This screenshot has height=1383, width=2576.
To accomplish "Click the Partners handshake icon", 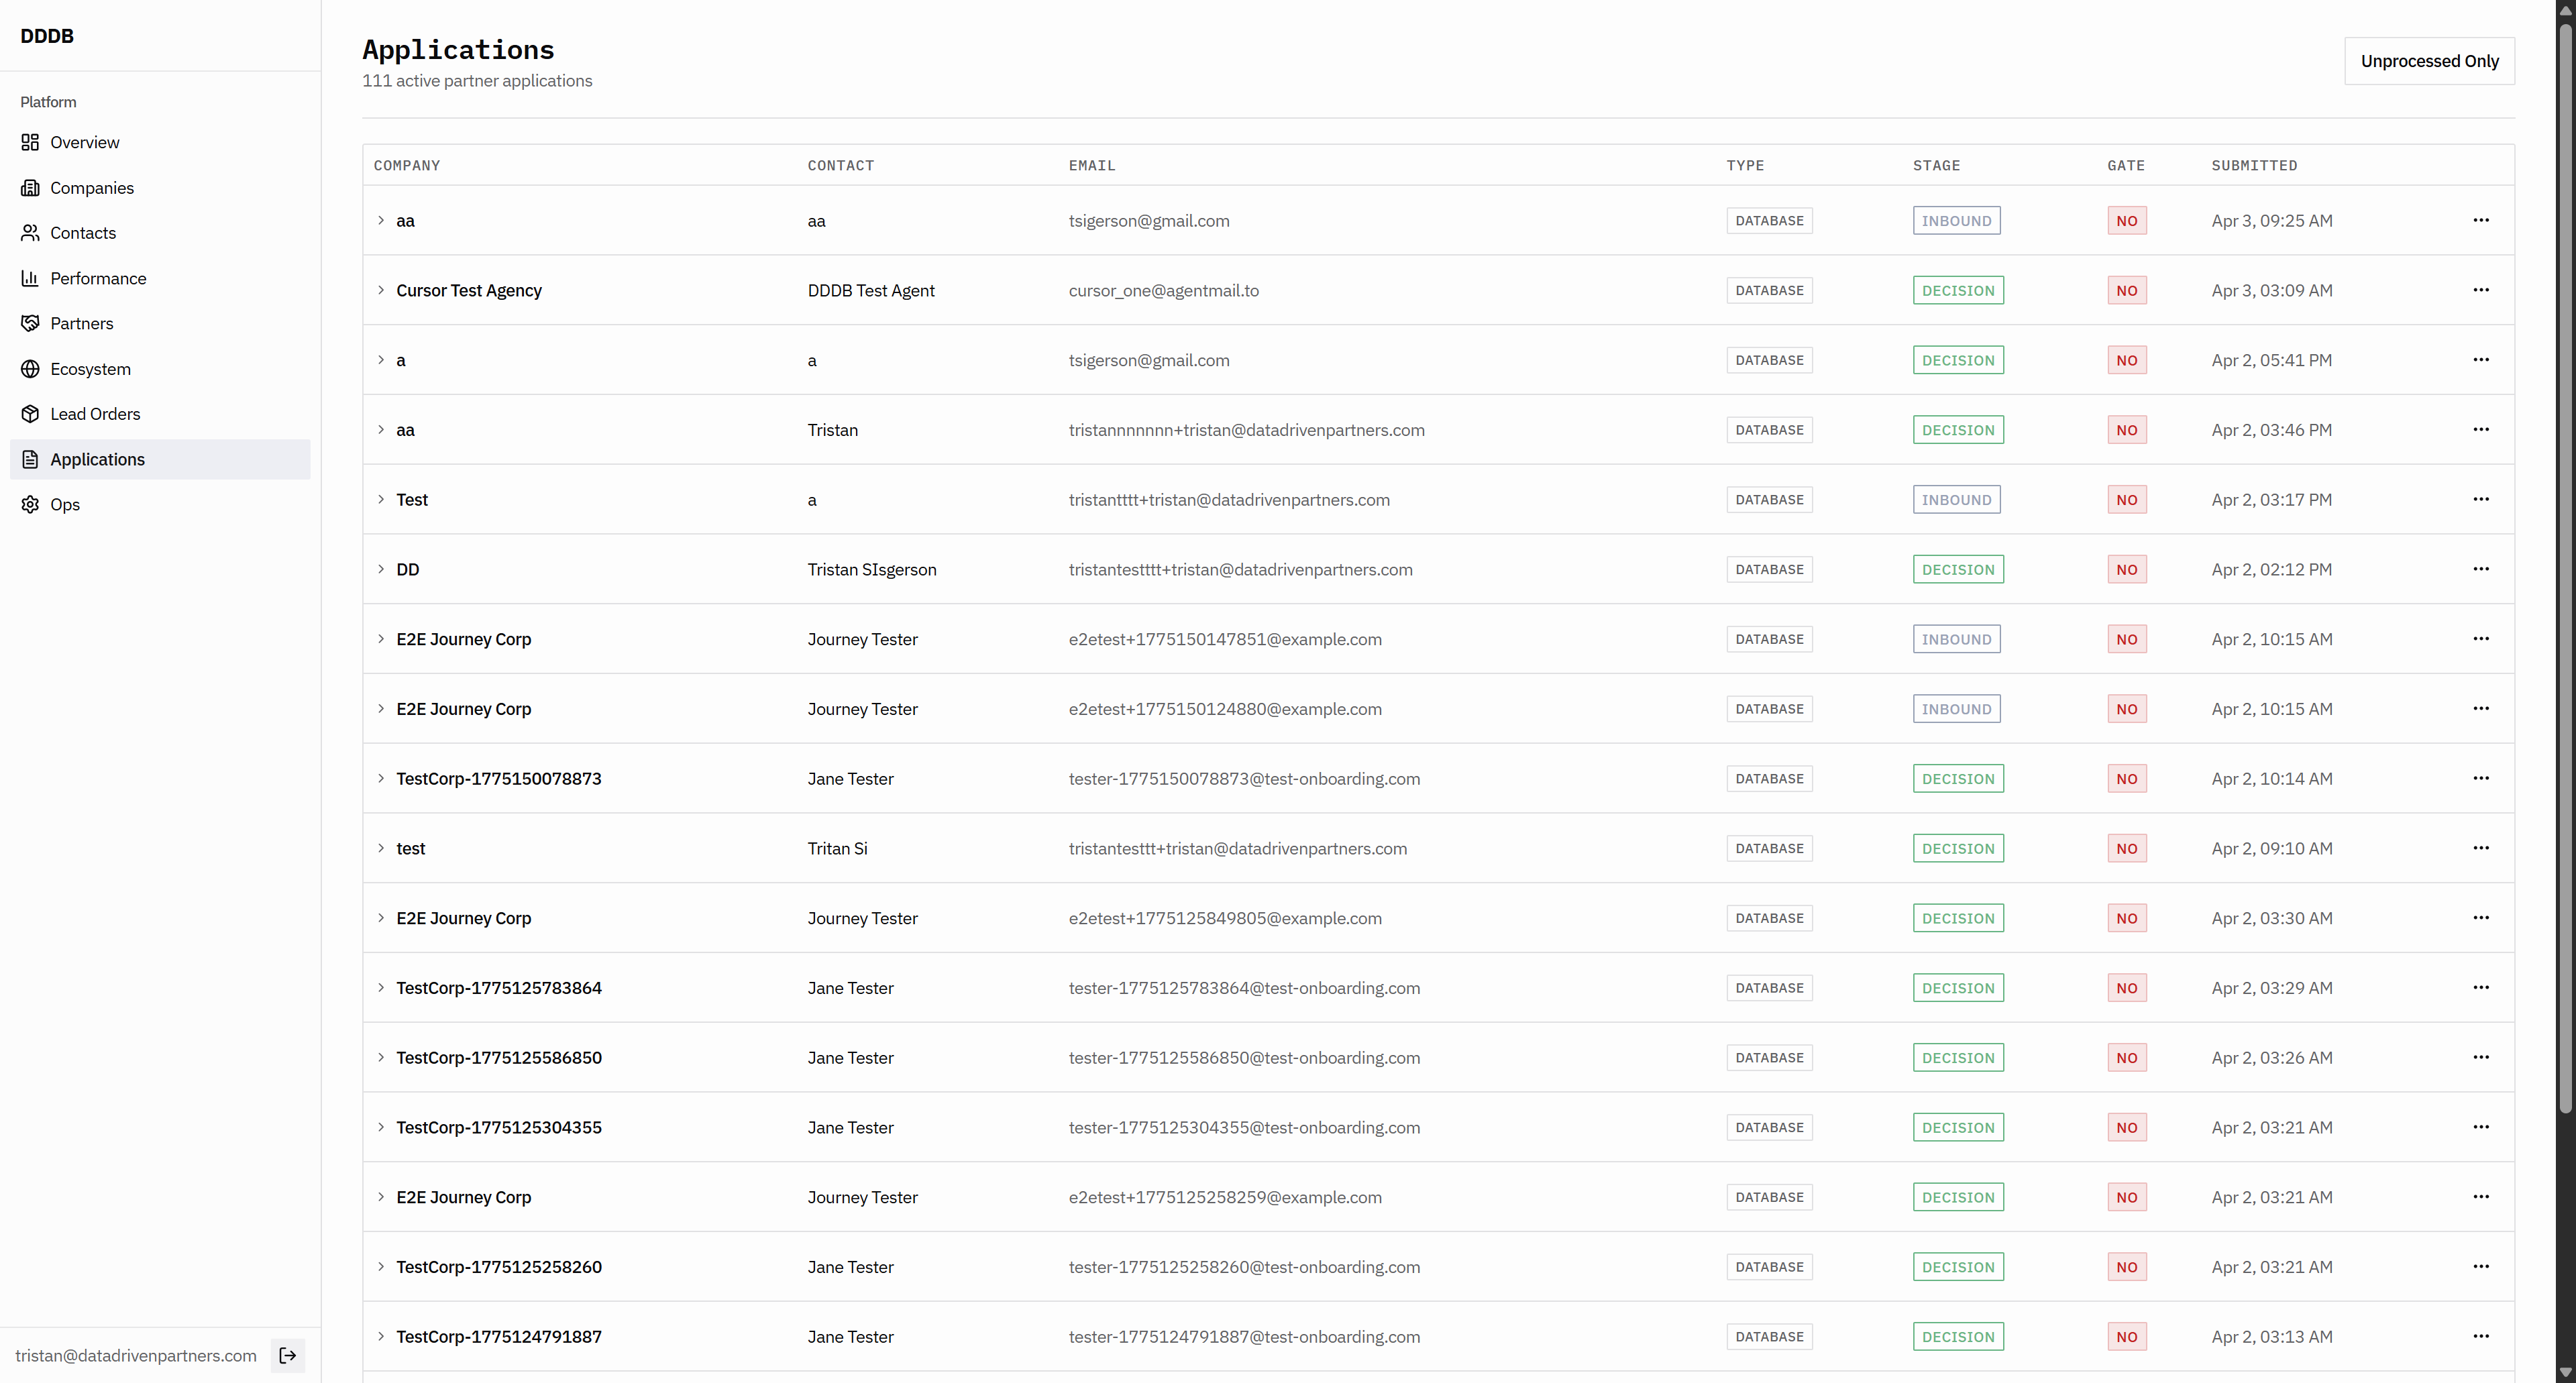I will point(30,323).
